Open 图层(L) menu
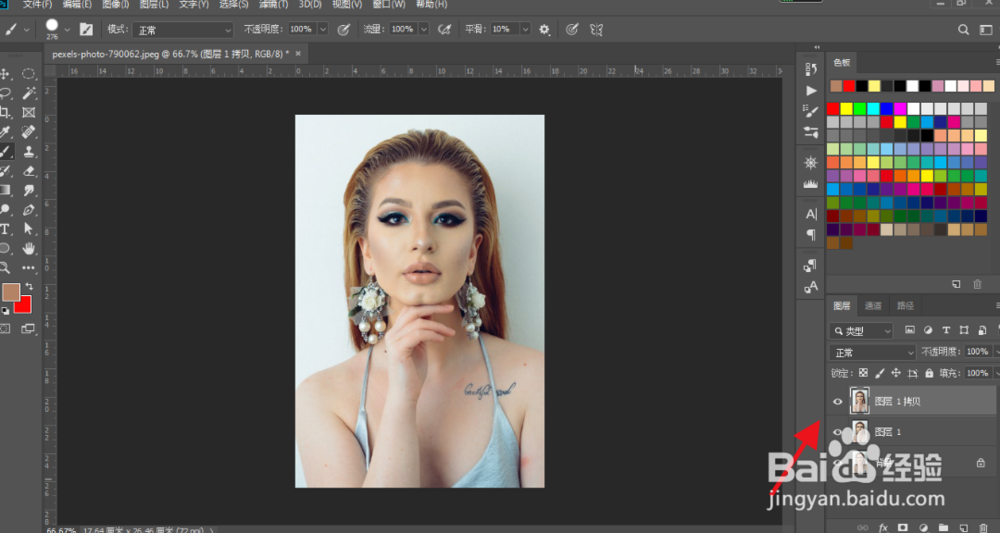The height and width of the screenshot is (533, 1000). [x=154, y=4]
